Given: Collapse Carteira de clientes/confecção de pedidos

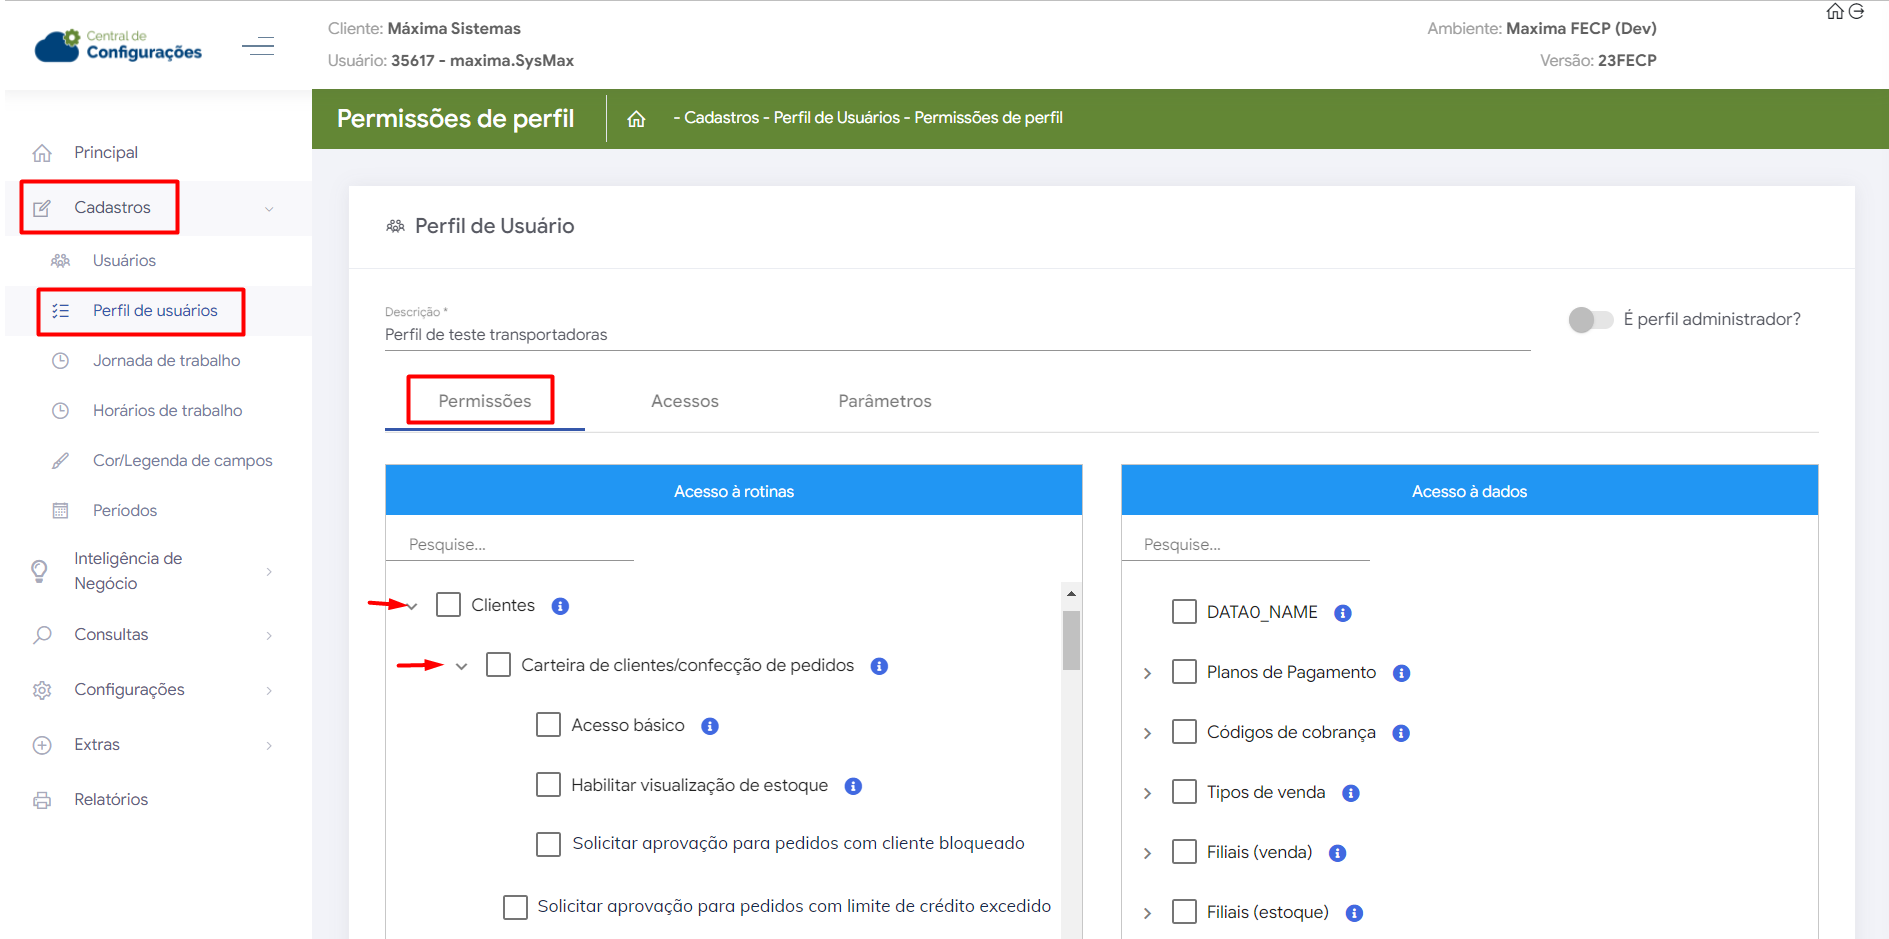Looking at the screenshot, I should pos(461,666).
